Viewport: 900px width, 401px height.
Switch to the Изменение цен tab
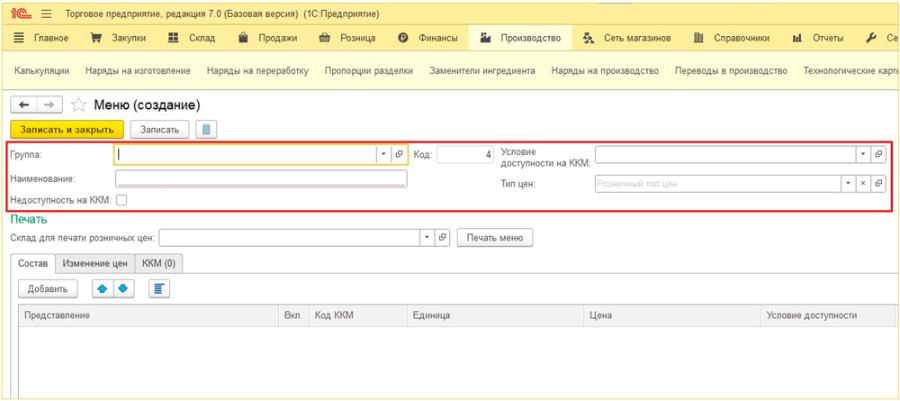[95, 263]
